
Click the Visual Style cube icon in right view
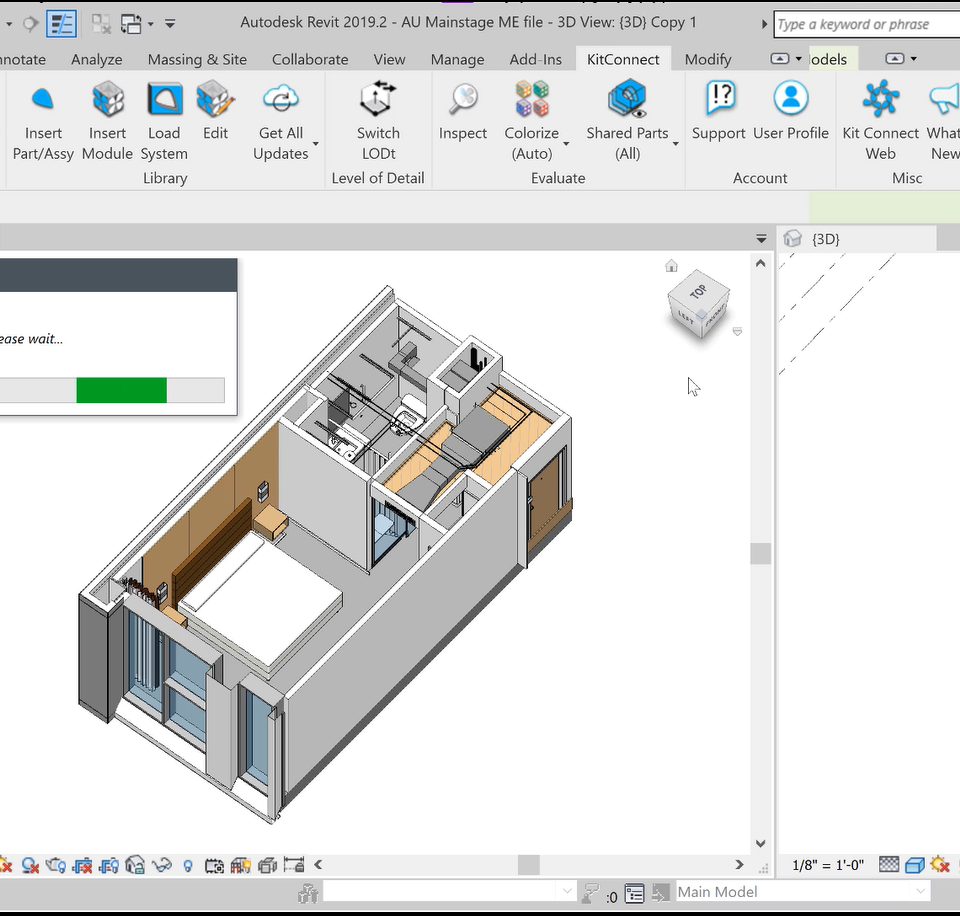[915, 865]
